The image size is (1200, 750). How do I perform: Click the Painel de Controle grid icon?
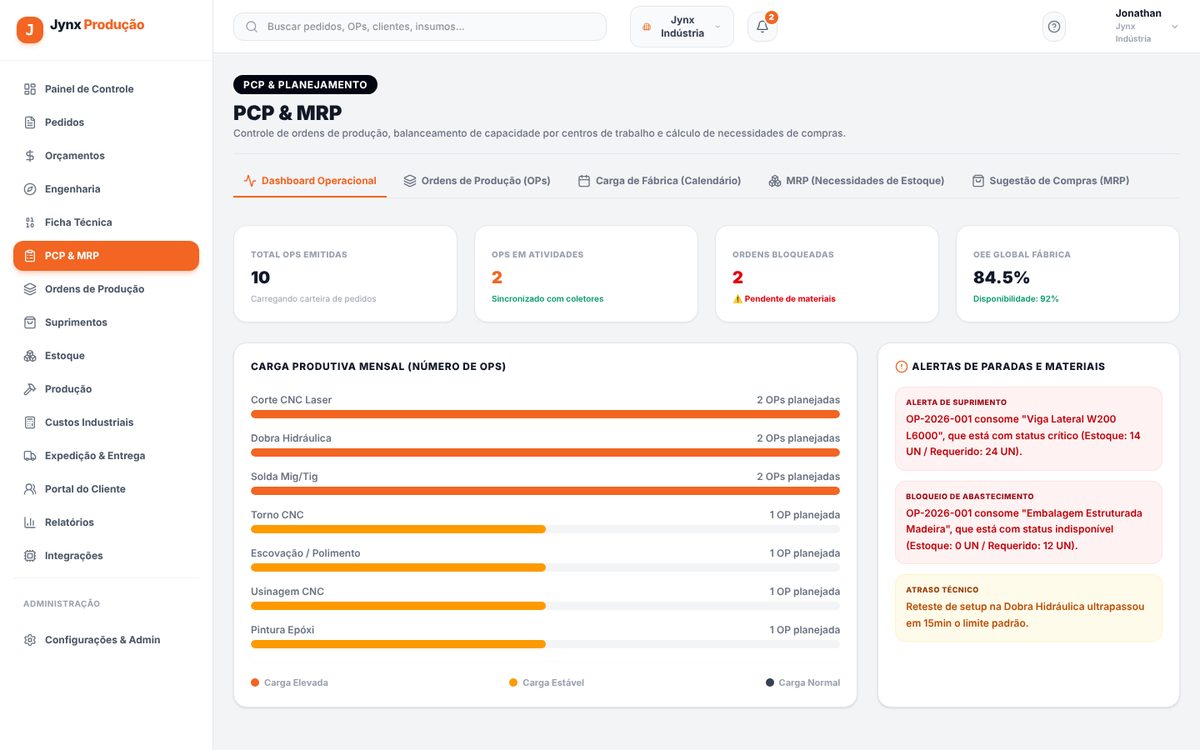click(30, 89)
